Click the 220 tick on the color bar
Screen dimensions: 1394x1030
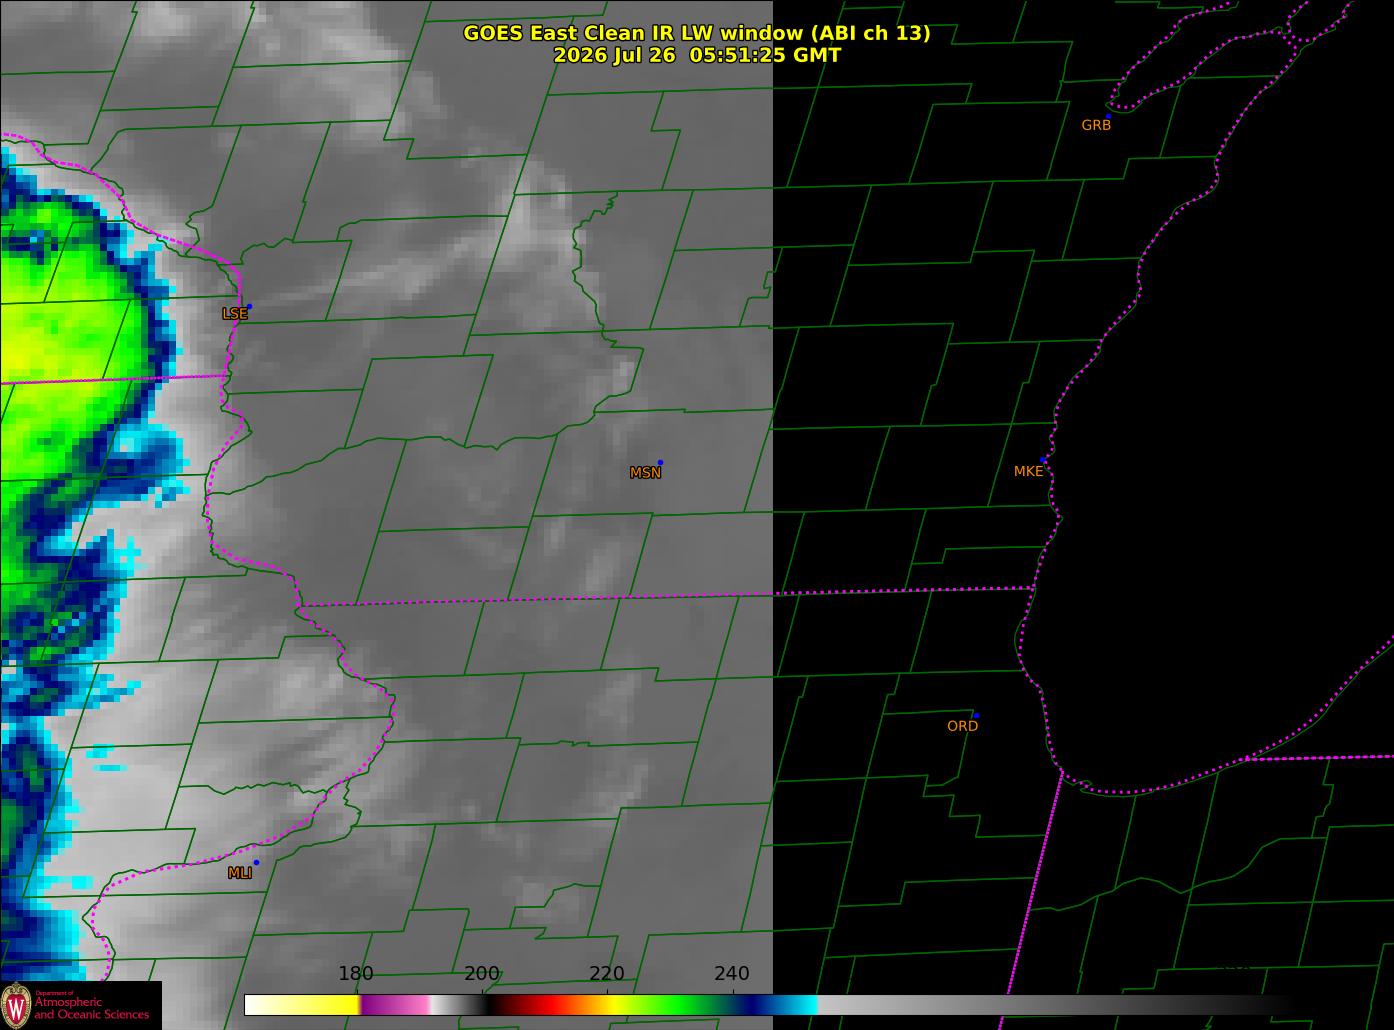(x=607, y=973)
